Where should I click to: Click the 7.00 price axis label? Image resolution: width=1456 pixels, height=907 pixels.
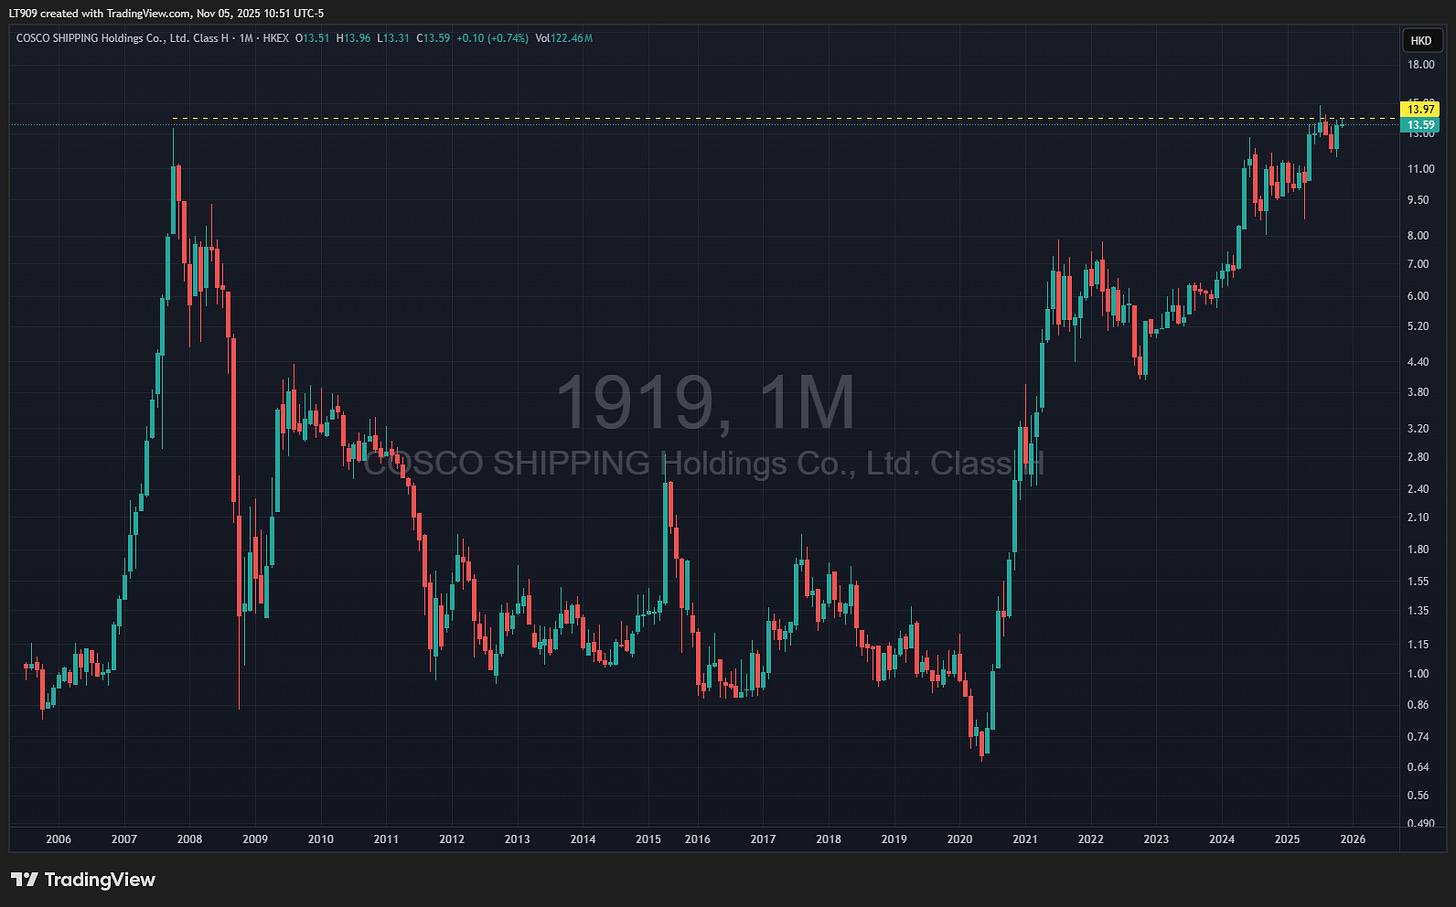[1419, 264]
